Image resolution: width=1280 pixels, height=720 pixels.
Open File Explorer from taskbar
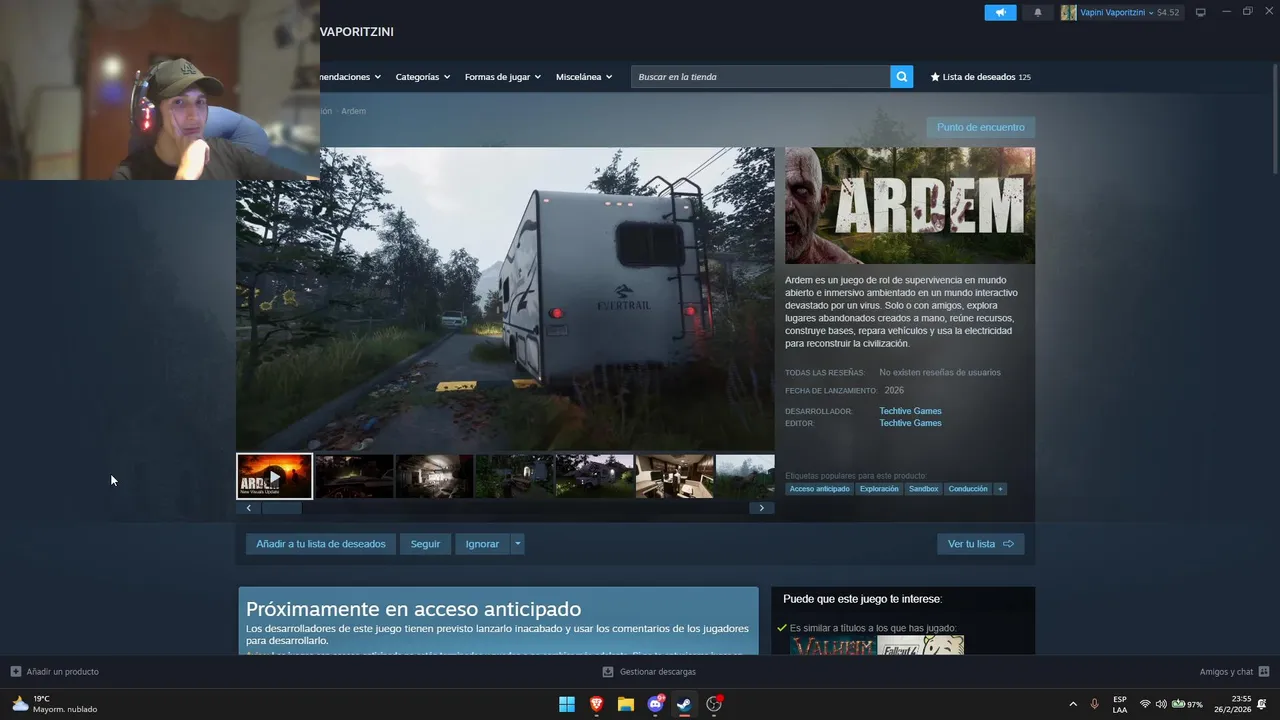pos(626,704)
